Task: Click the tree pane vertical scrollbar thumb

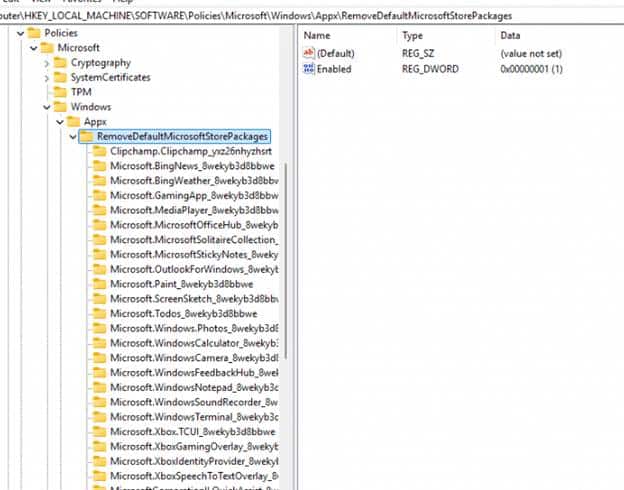Action: click(286, 261)
